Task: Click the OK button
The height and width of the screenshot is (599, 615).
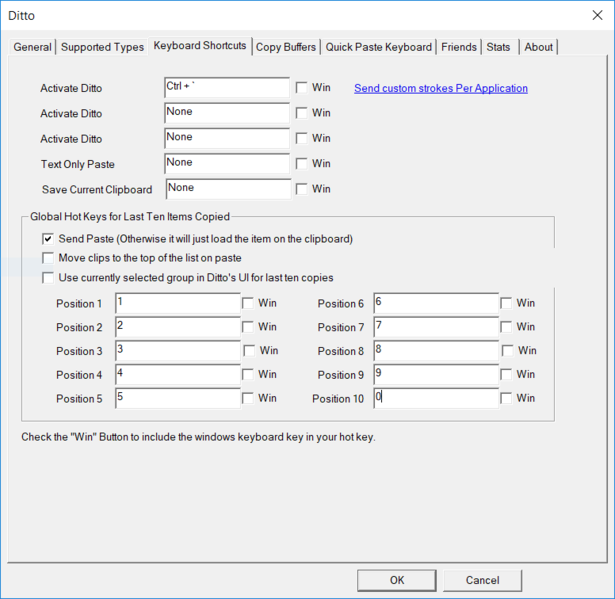Action: tap(397, 580)
